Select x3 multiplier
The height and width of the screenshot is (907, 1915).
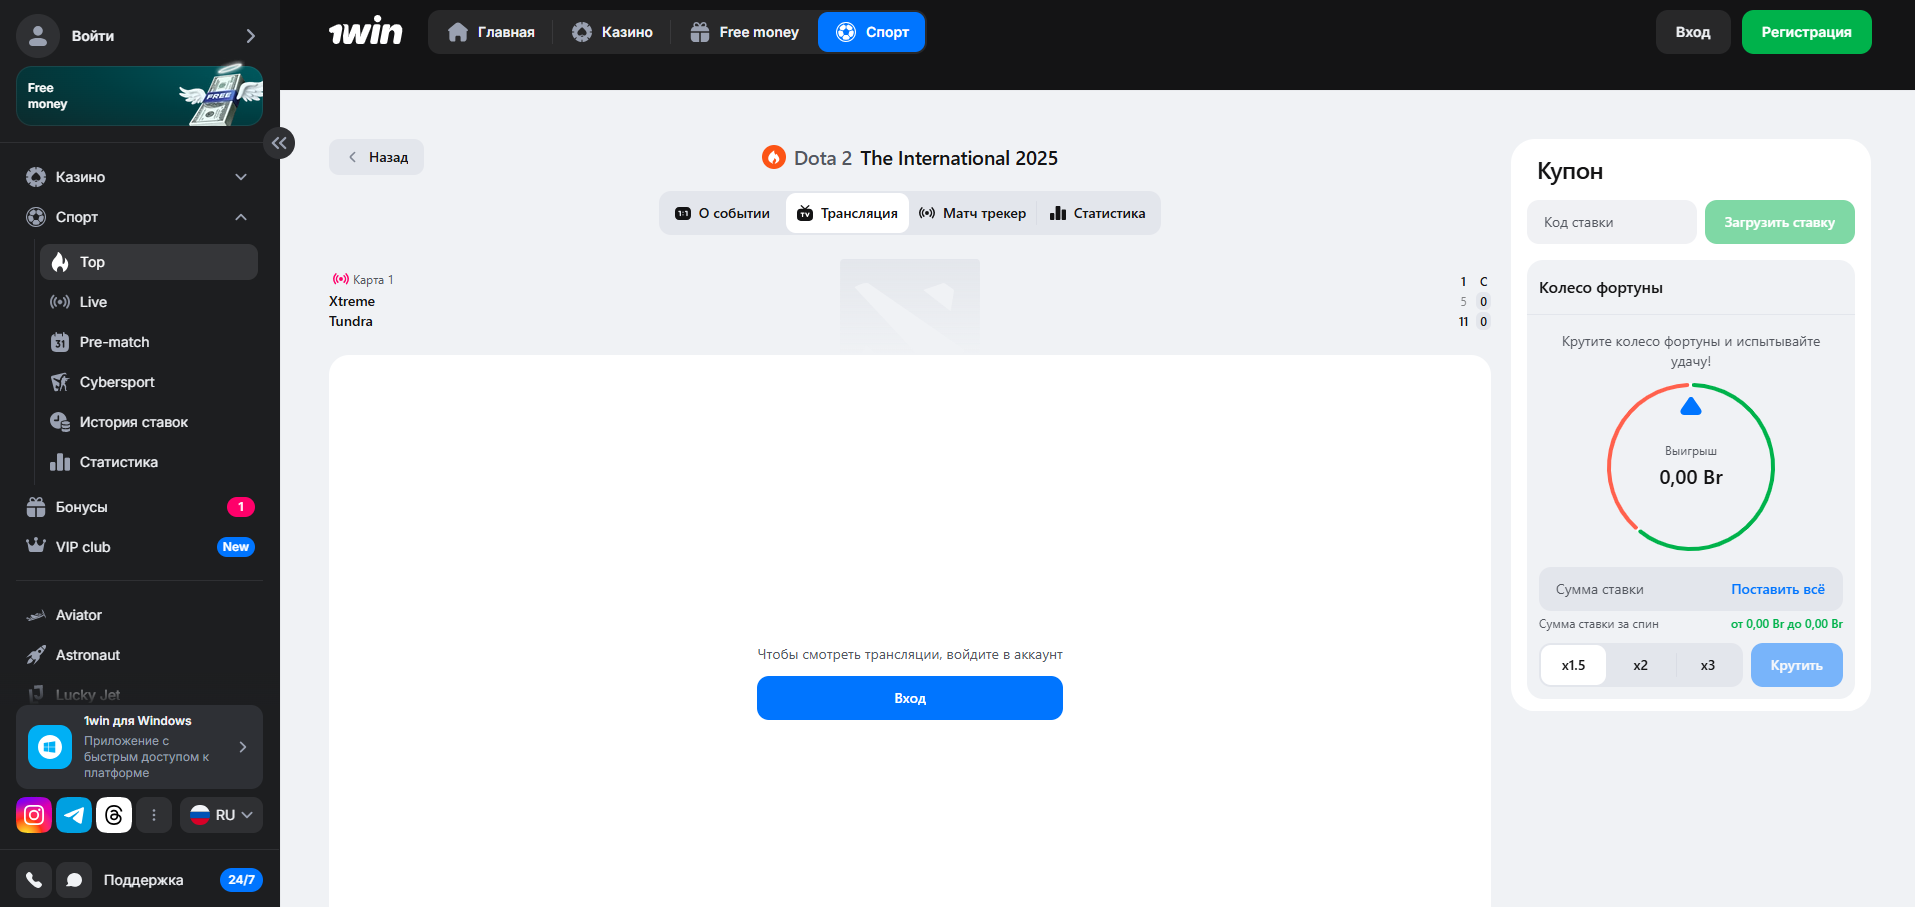click(x=1708, y=665)
